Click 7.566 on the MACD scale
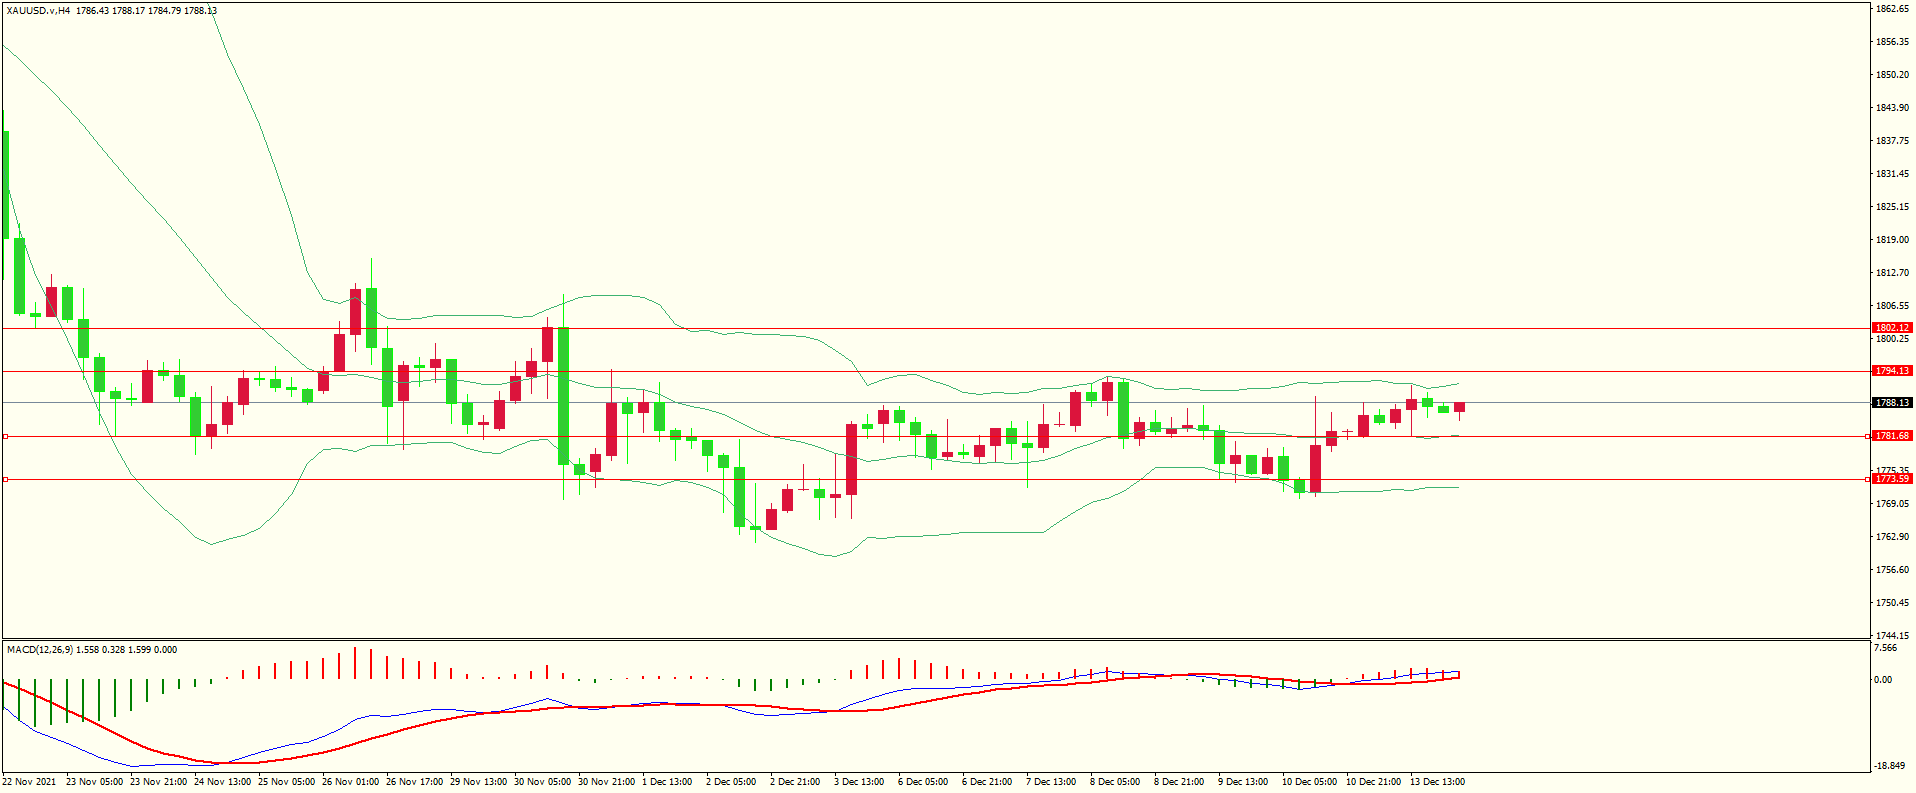The width and height of the screenshot is (1916, 793). (x=1884, y=648)
